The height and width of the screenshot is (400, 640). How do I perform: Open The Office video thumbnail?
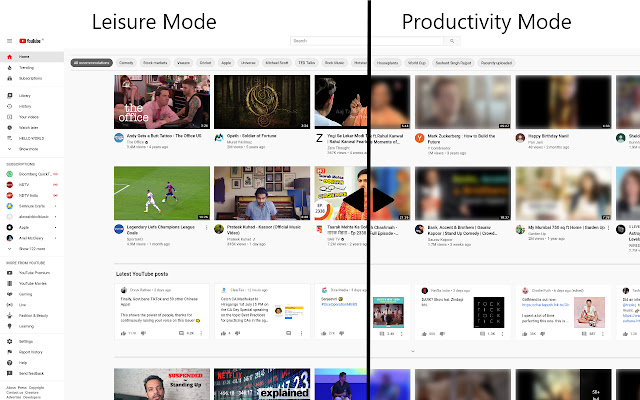click(162, 102)
